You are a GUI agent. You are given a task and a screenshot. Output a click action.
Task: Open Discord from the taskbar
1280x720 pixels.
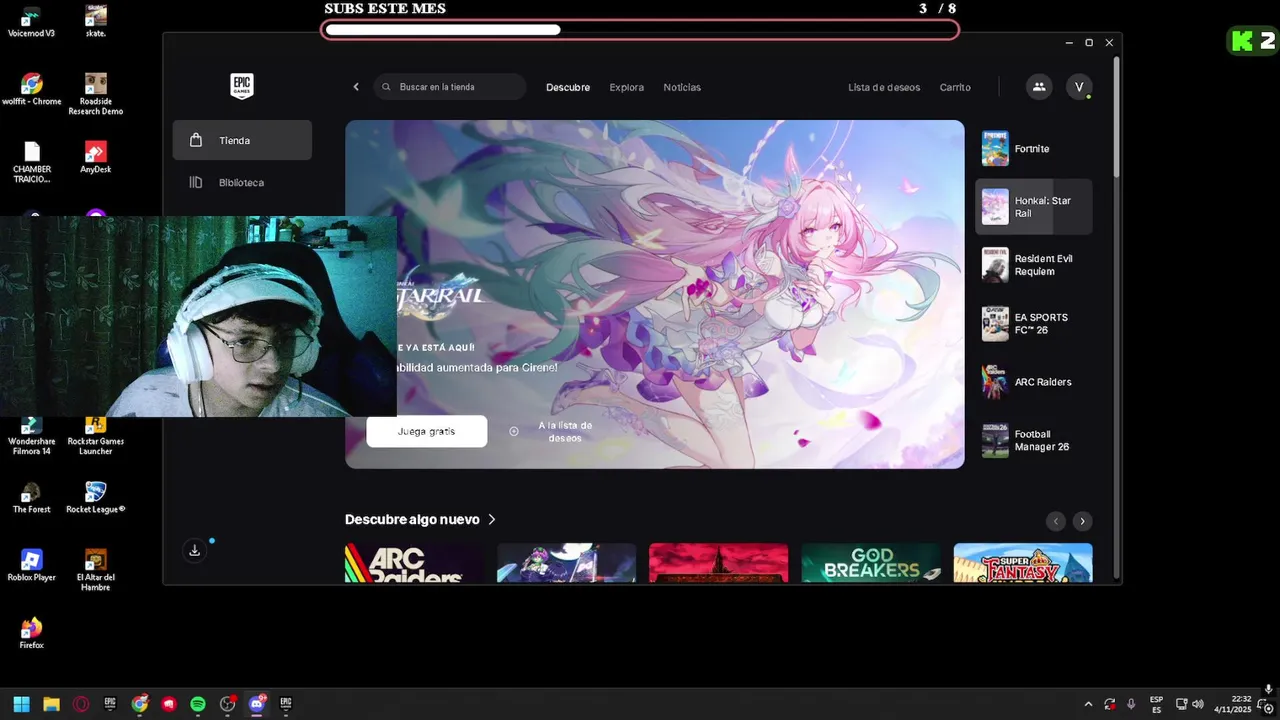257,704
